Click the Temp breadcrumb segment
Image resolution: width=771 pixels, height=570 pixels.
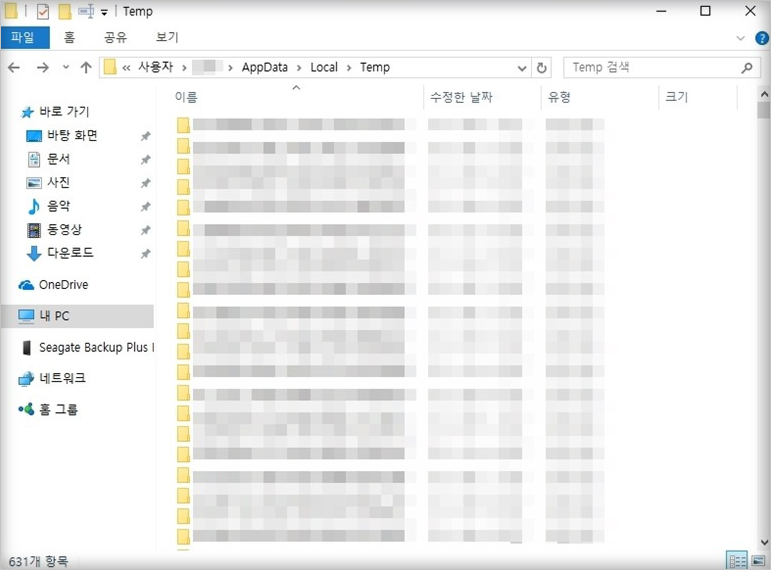coord(375,67)
